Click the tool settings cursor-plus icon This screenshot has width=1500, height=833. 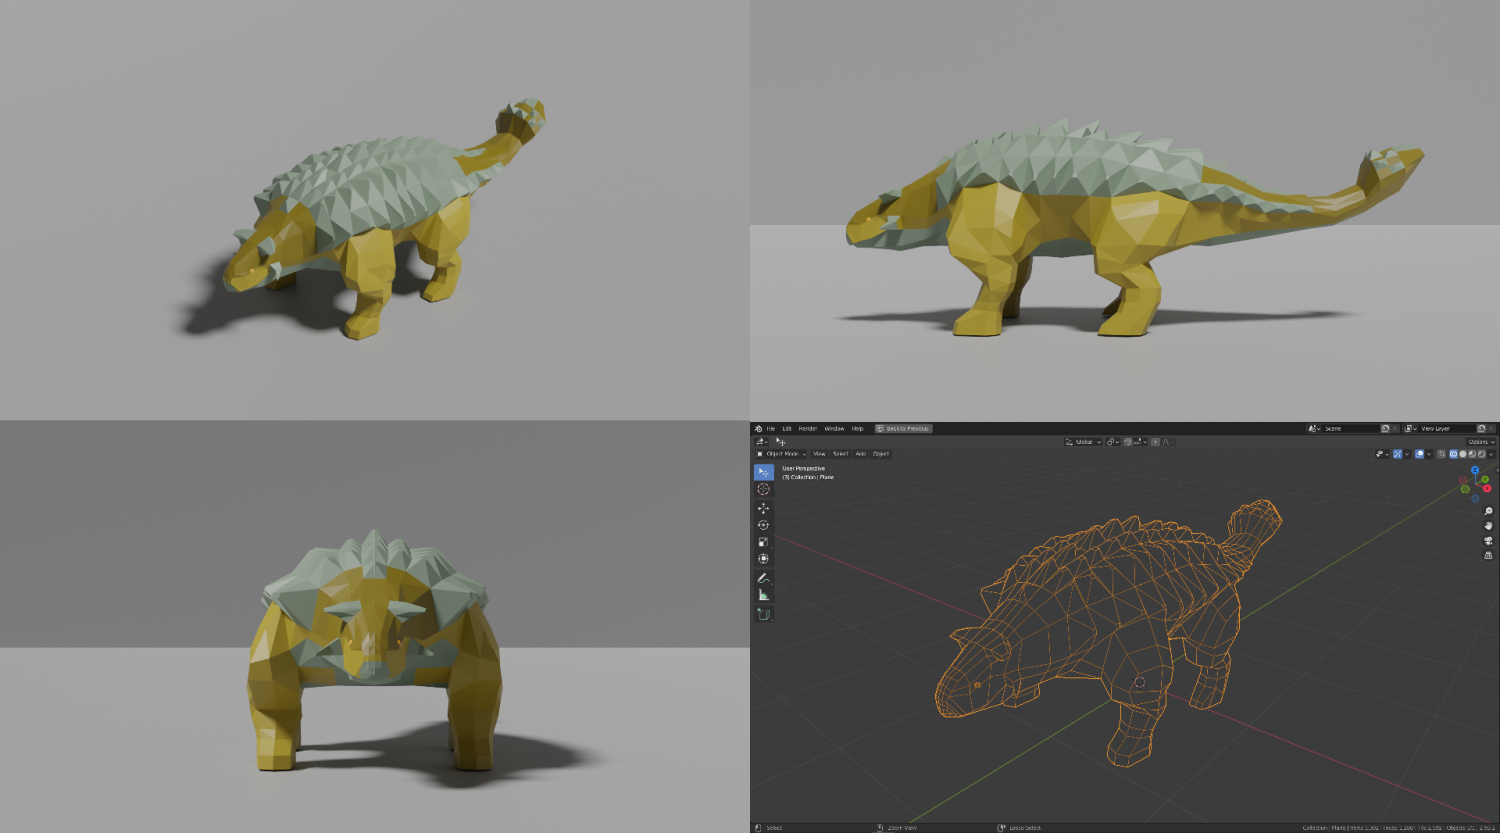click(x=781, y=442)
